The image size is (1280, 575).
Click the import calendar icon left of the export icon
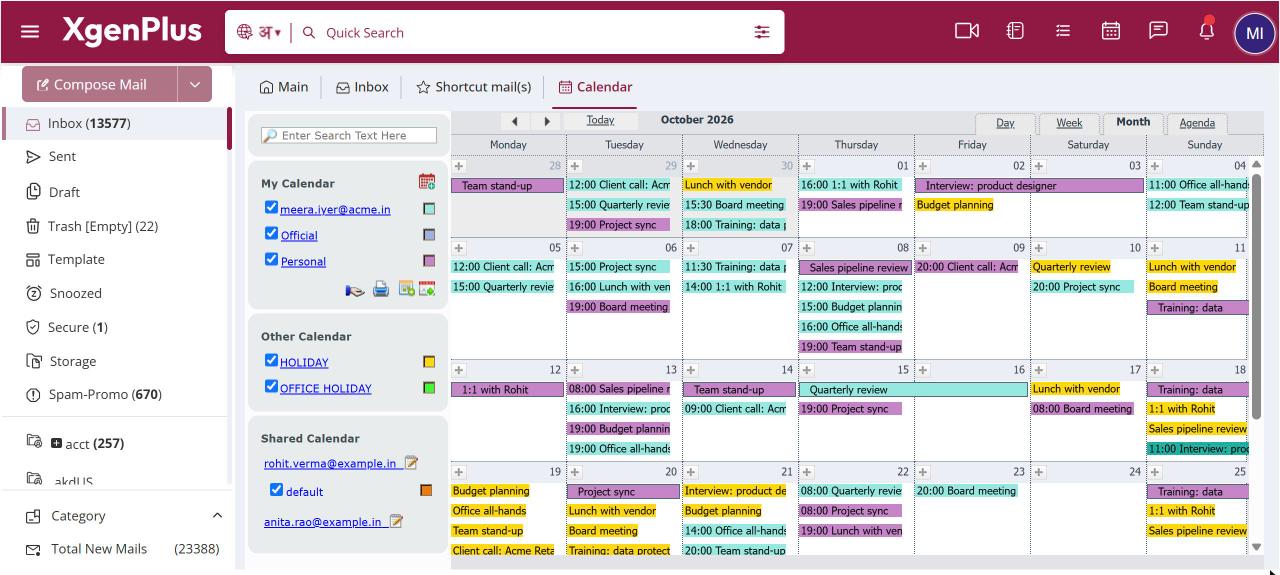406,289
